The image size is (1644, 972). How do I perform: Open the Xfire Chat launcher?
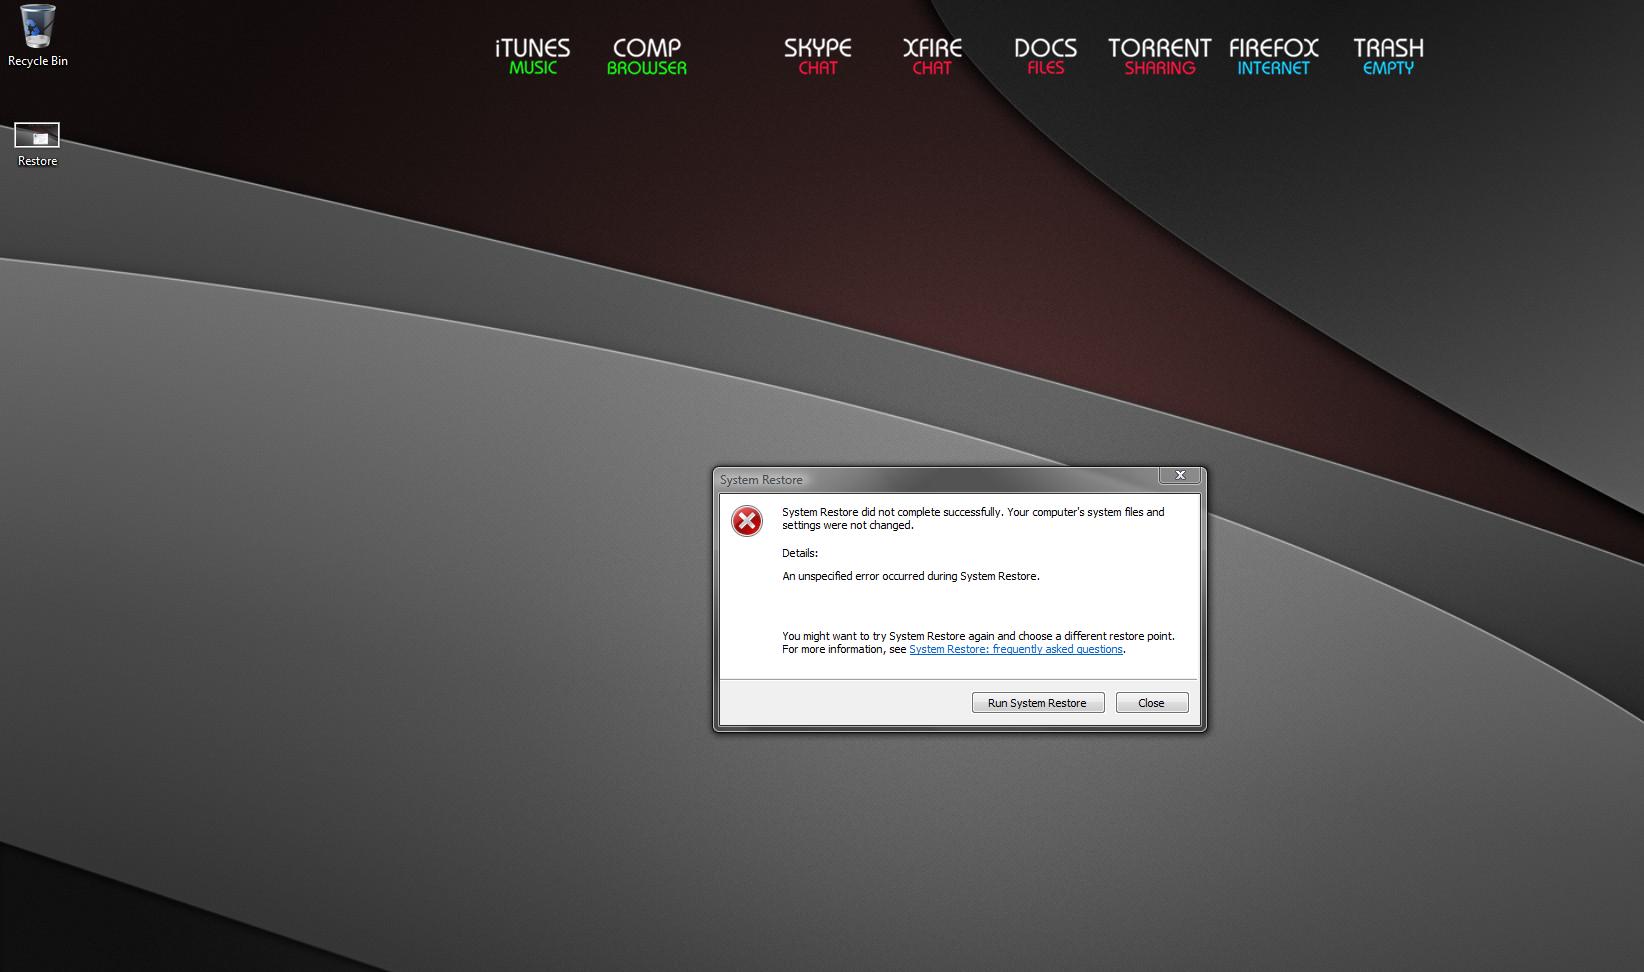tap(932, 57)
